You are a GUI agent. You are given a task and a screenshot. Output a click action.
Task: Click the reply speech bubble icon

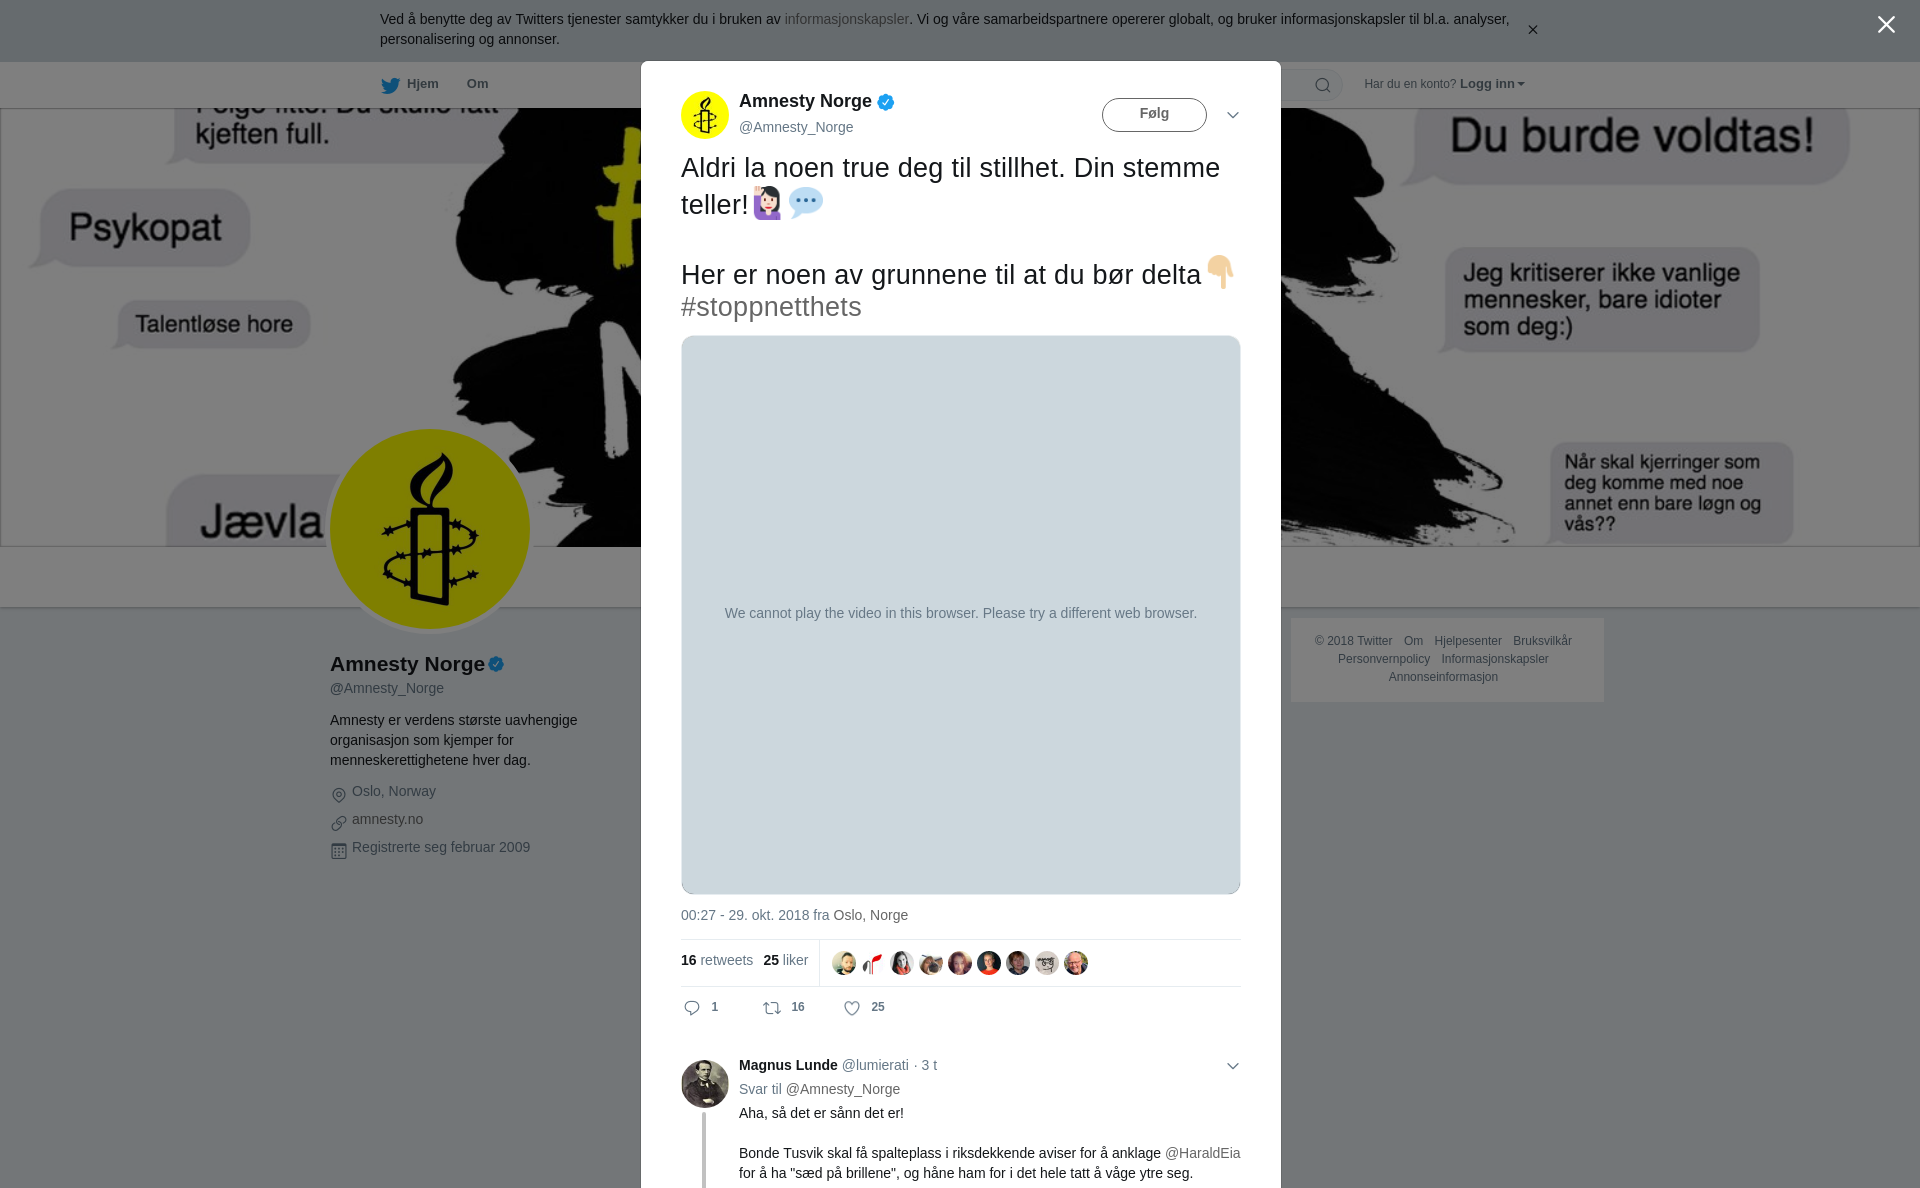pos(692,1008)
